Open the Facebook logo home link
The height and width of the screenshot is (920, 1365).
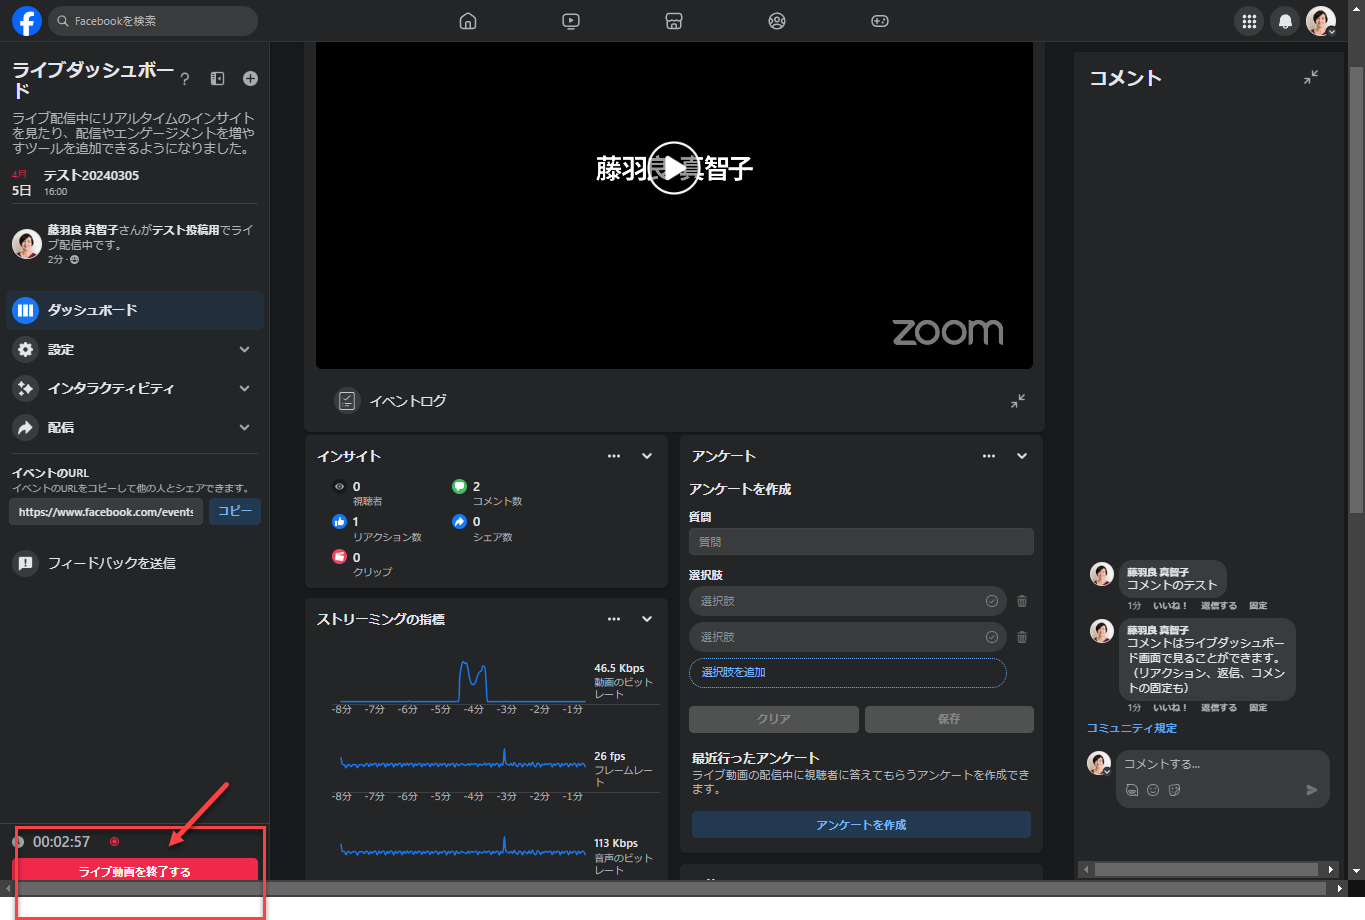pyautogui.click(x=26, y=21)
